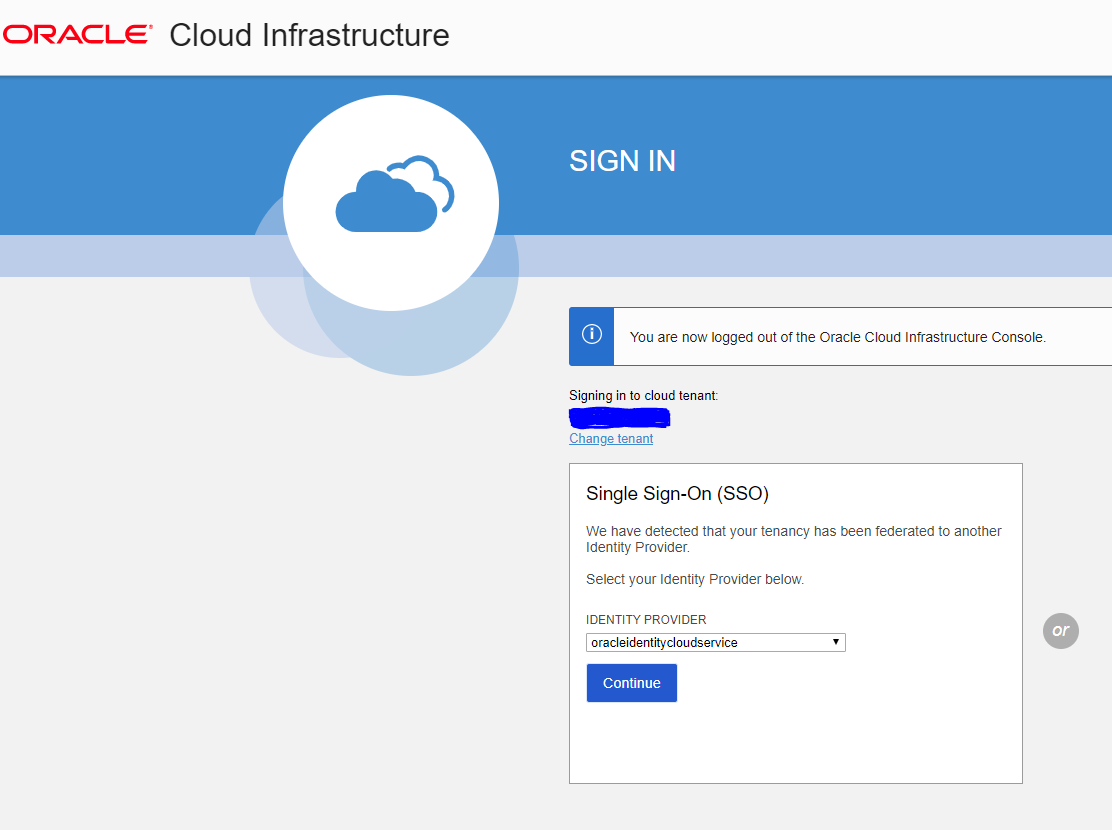Click the Continue button
This screenshot has height=830, width=1112.
632,683
